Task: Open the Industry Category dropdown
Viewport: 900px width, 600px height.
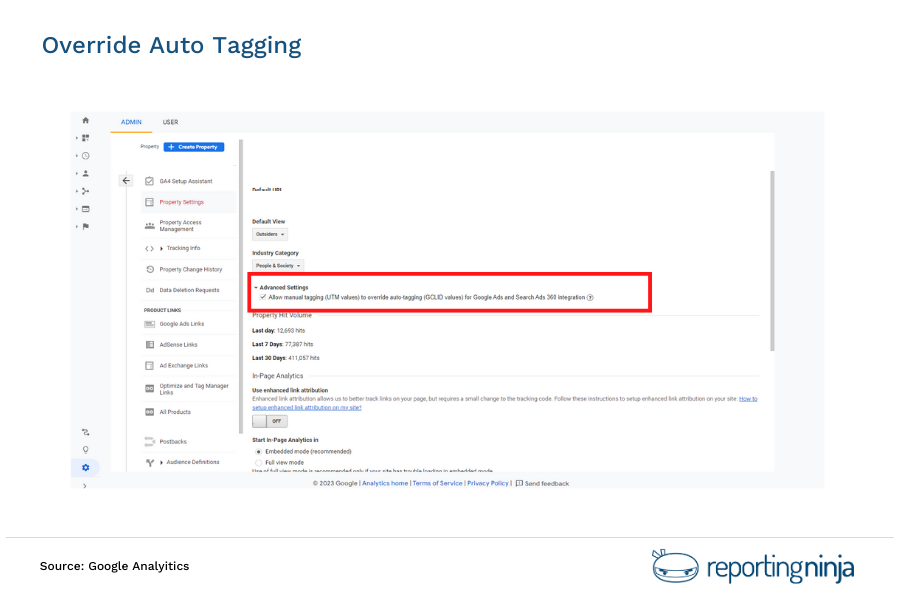Action: click(x=277, y=265)
